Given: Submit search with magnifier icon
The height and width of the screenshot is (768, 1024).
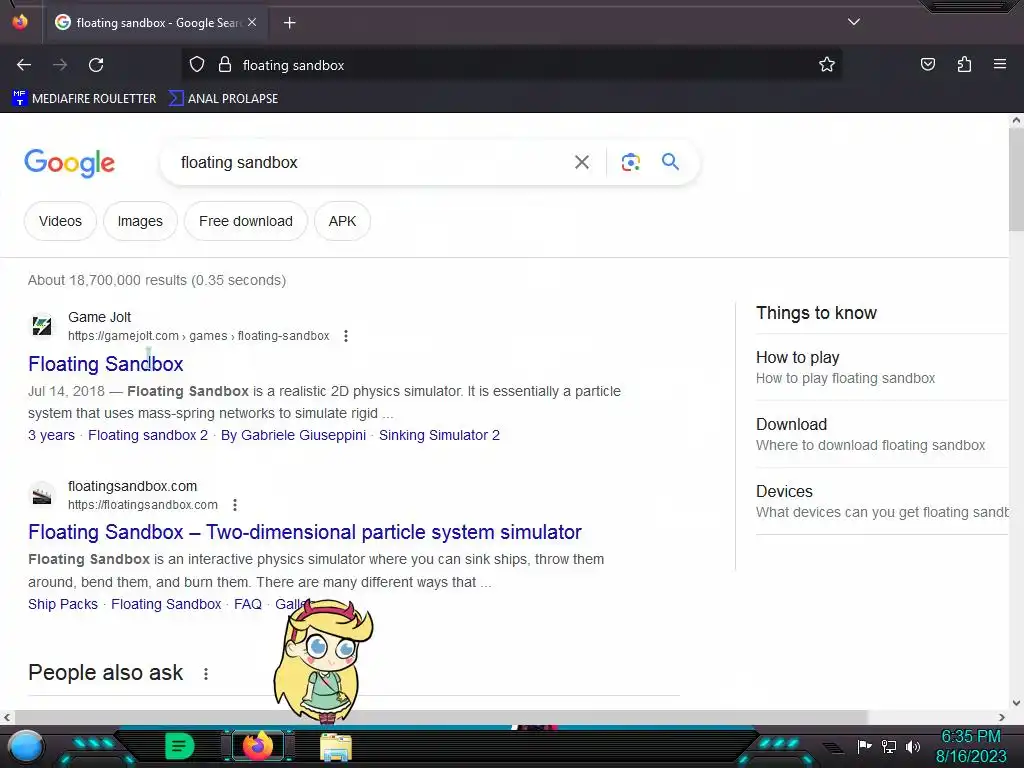Looking at the screenshot, I should 670,161.
